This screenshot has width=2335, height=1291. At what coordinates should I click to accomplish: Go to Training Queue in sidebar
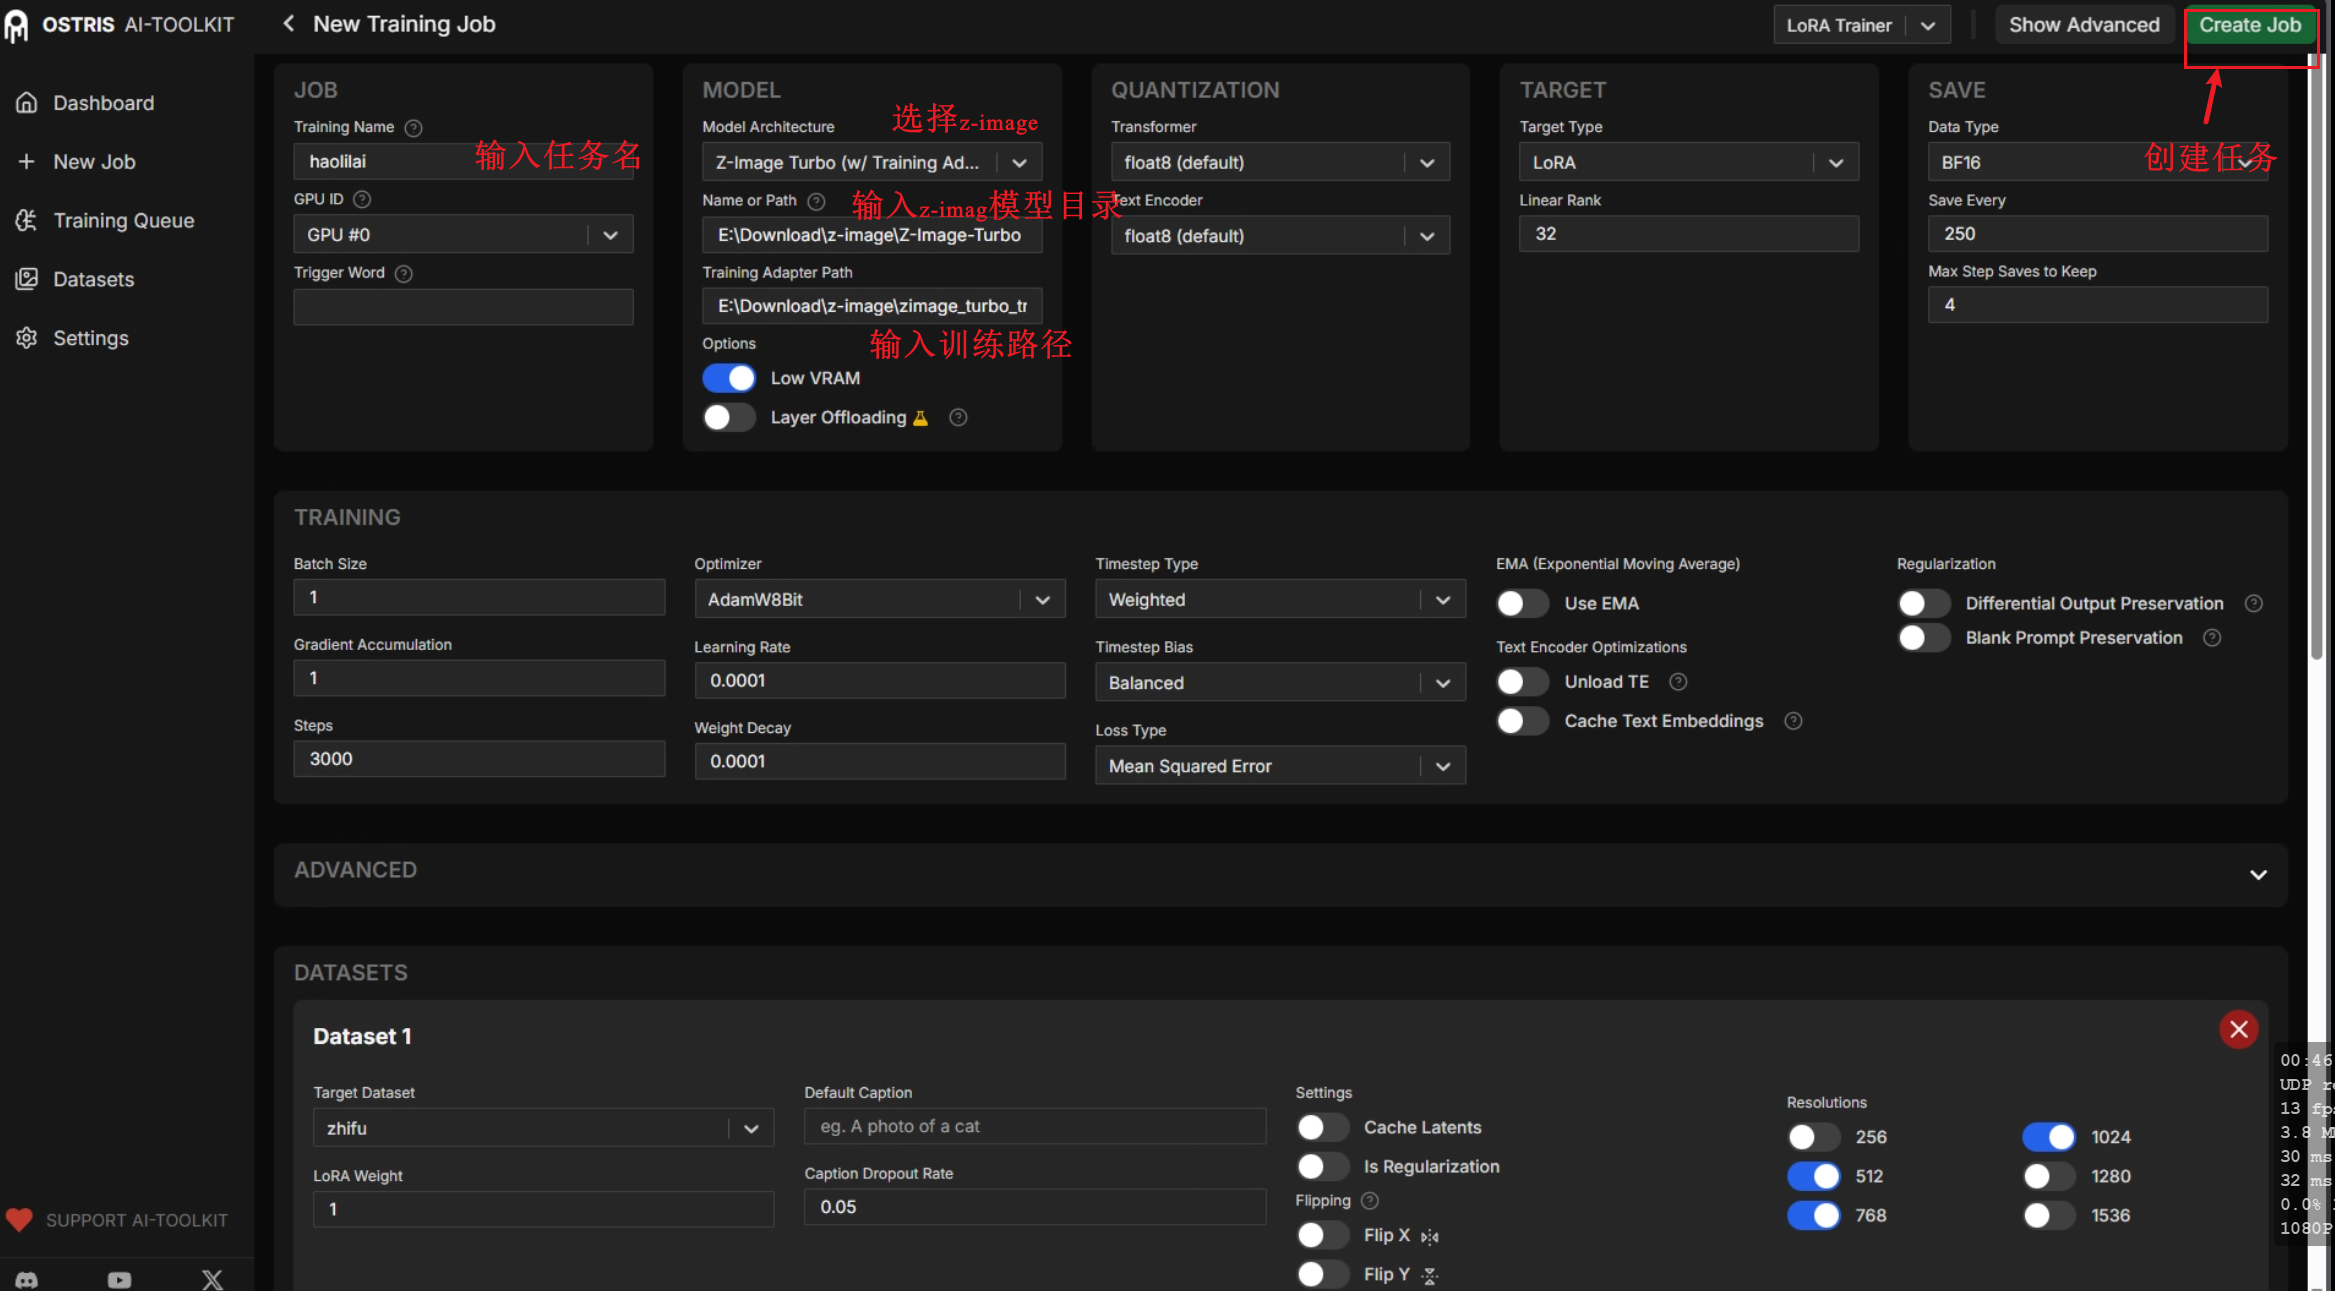(x=123, y=220)
